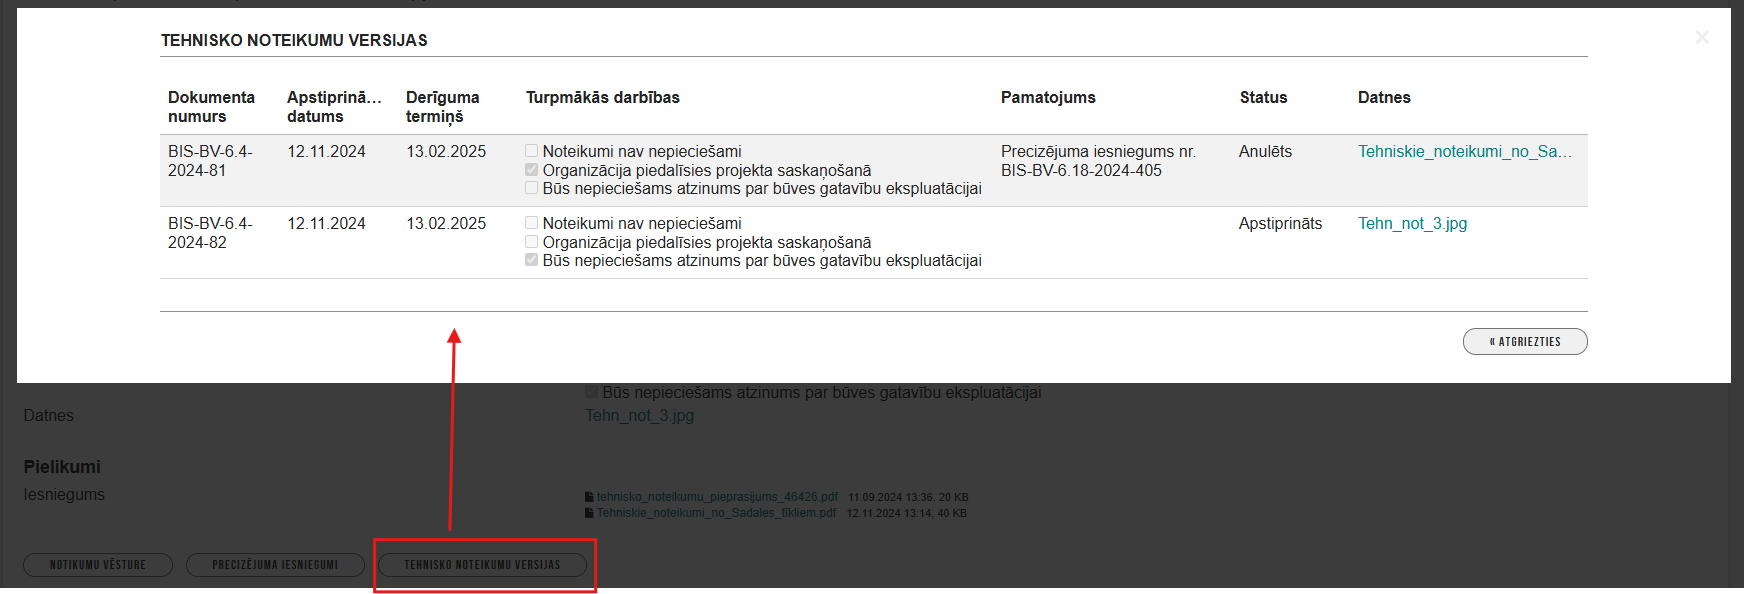
Task: Click file icon beside tehnisko_noteikumu_pieprasijums_46426.pdf
Action: coord(589,497)
